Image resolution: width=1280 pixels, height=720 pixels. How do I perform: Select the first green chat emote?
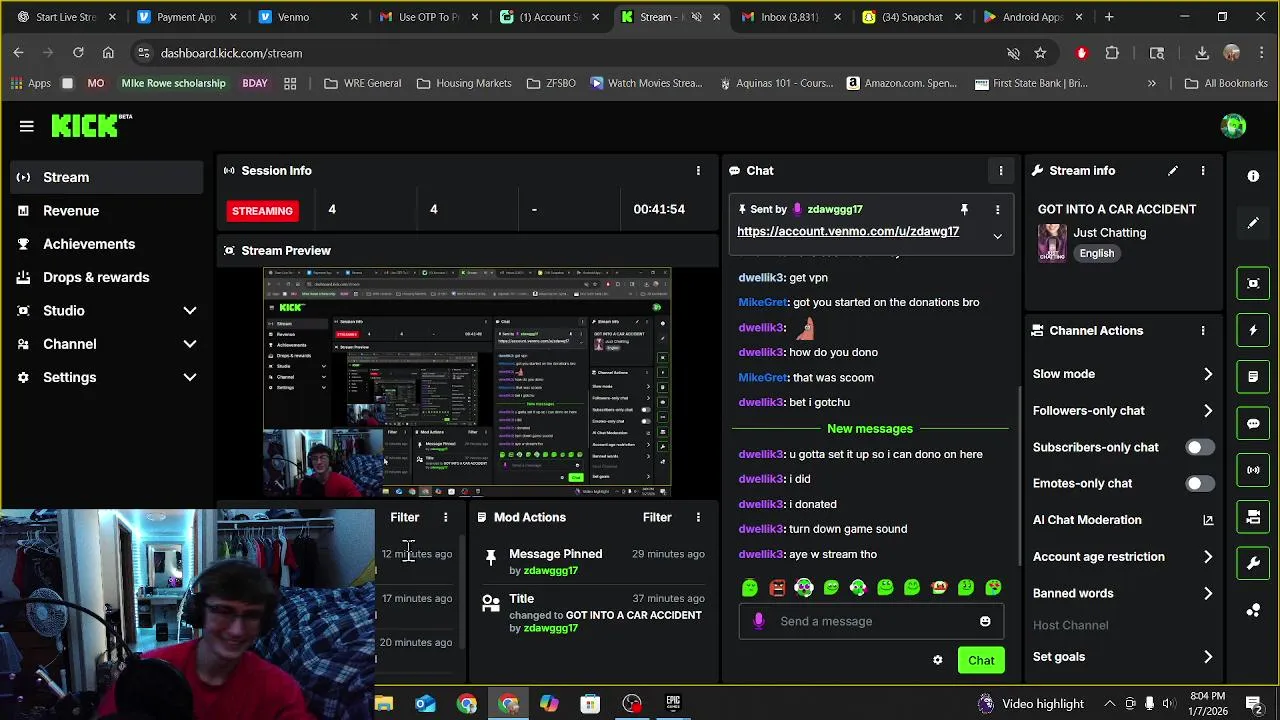click(x=750, y=588)
